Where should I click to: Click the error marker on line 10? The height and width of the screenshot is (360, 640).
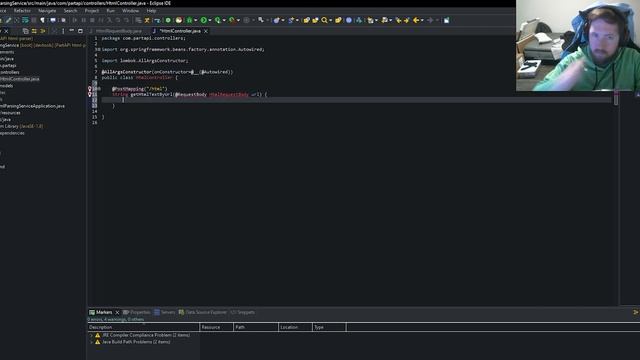[x=90, y=89]
